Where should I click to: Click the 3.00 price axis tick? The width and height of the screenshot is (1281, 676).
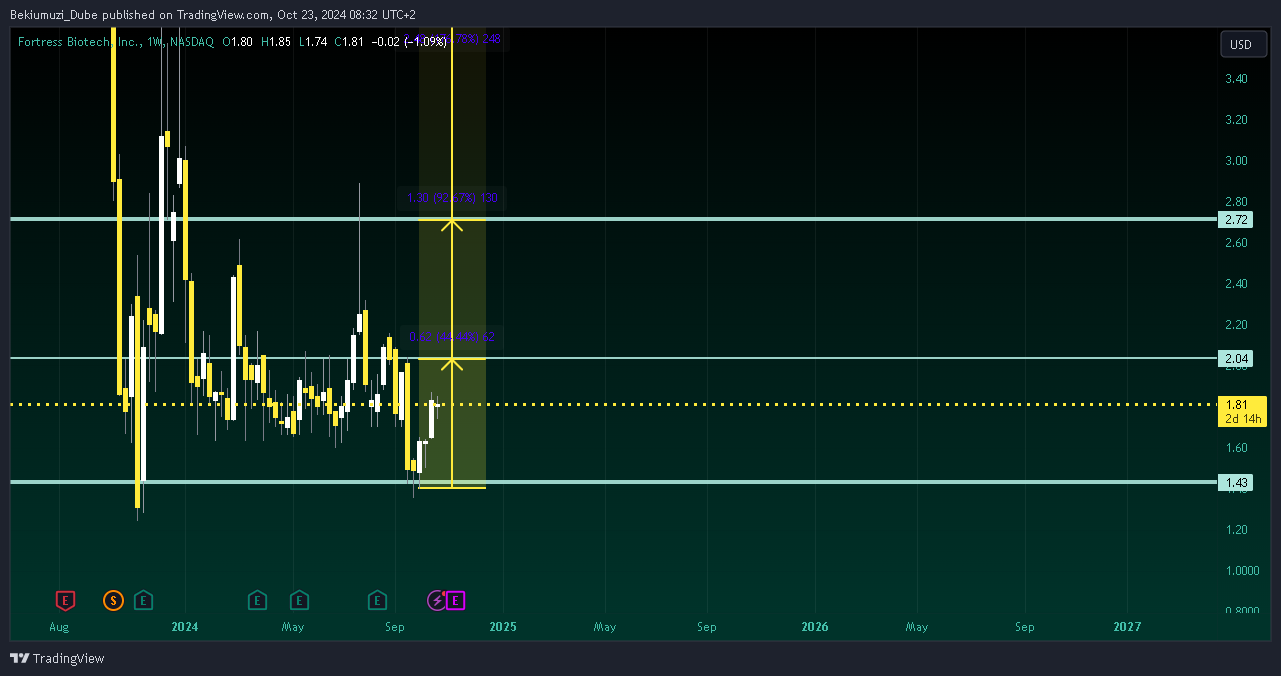pyautogui.click(x=1235, y=161)
